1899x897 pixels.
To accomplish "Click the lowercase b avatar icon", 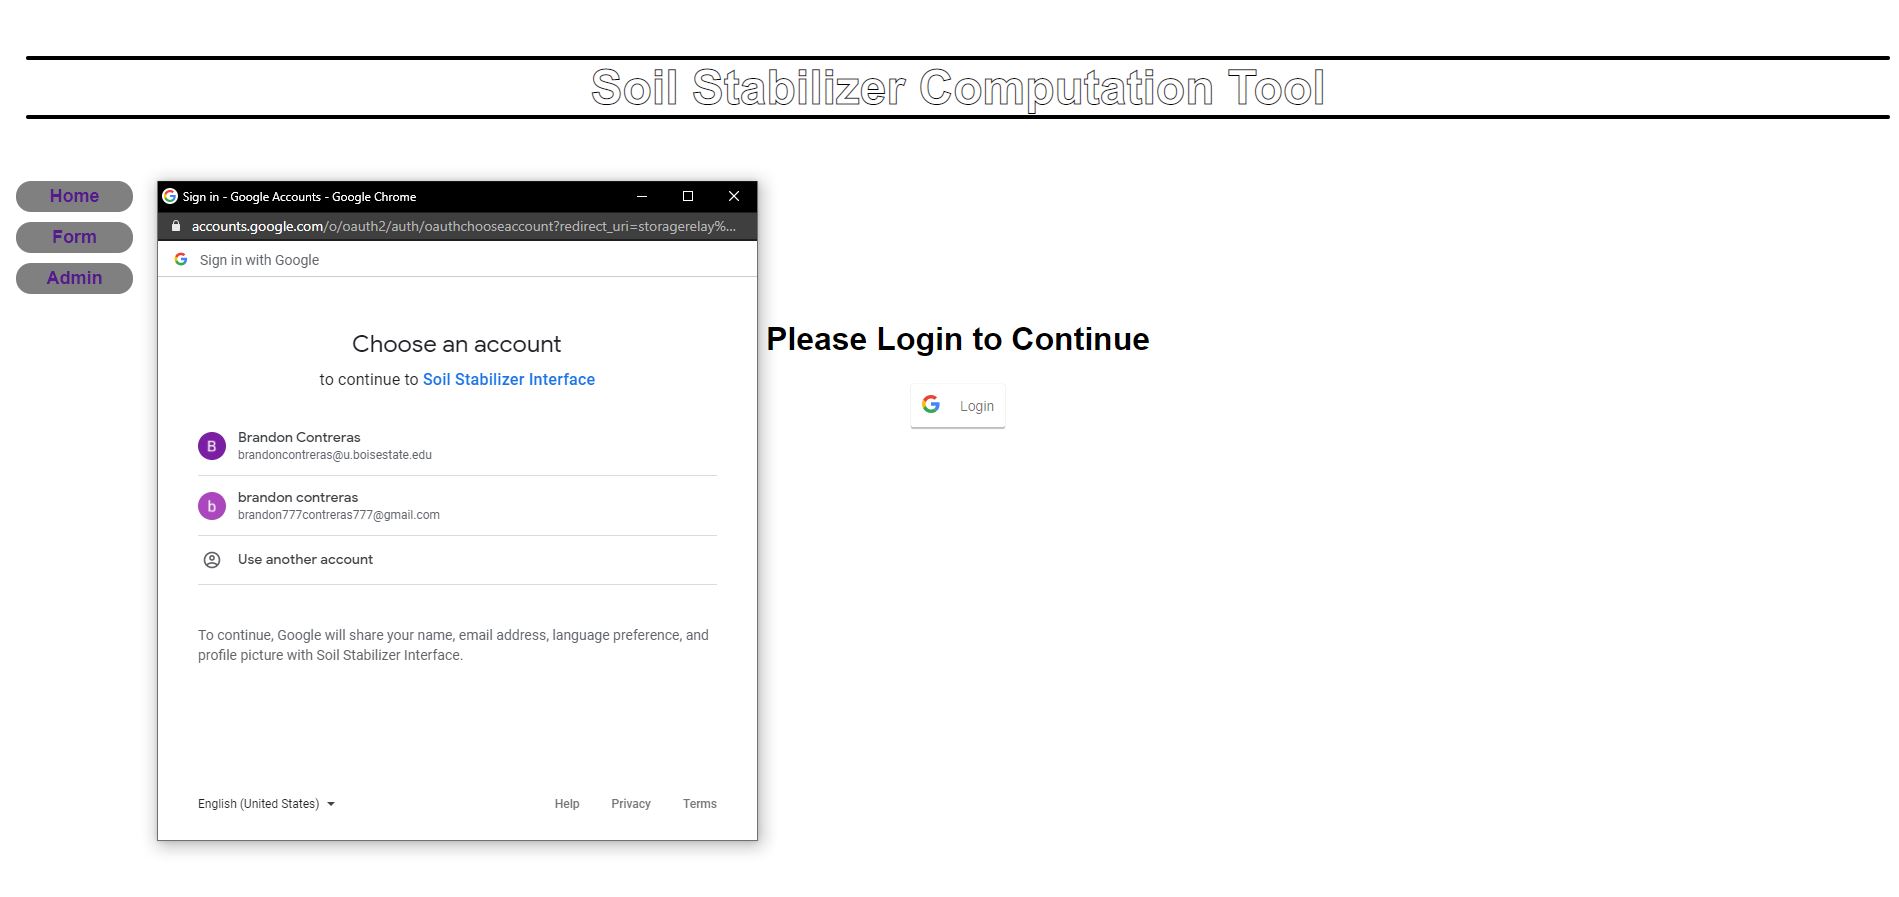I will [211, 506].
